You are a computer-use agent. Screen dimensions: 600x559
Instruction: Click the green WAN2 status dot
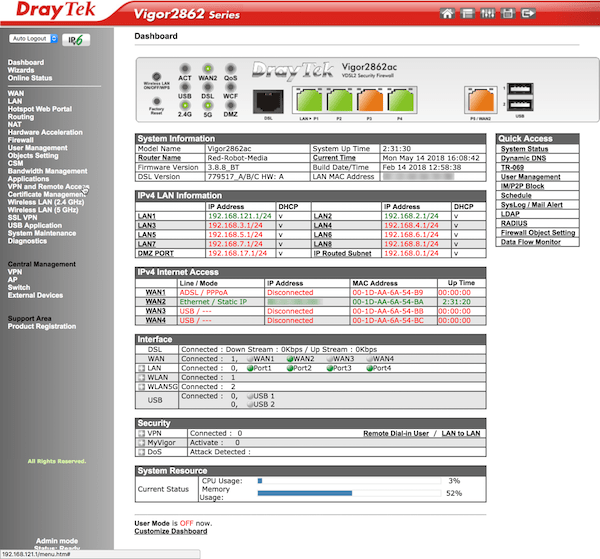click(x=290, y=359)
